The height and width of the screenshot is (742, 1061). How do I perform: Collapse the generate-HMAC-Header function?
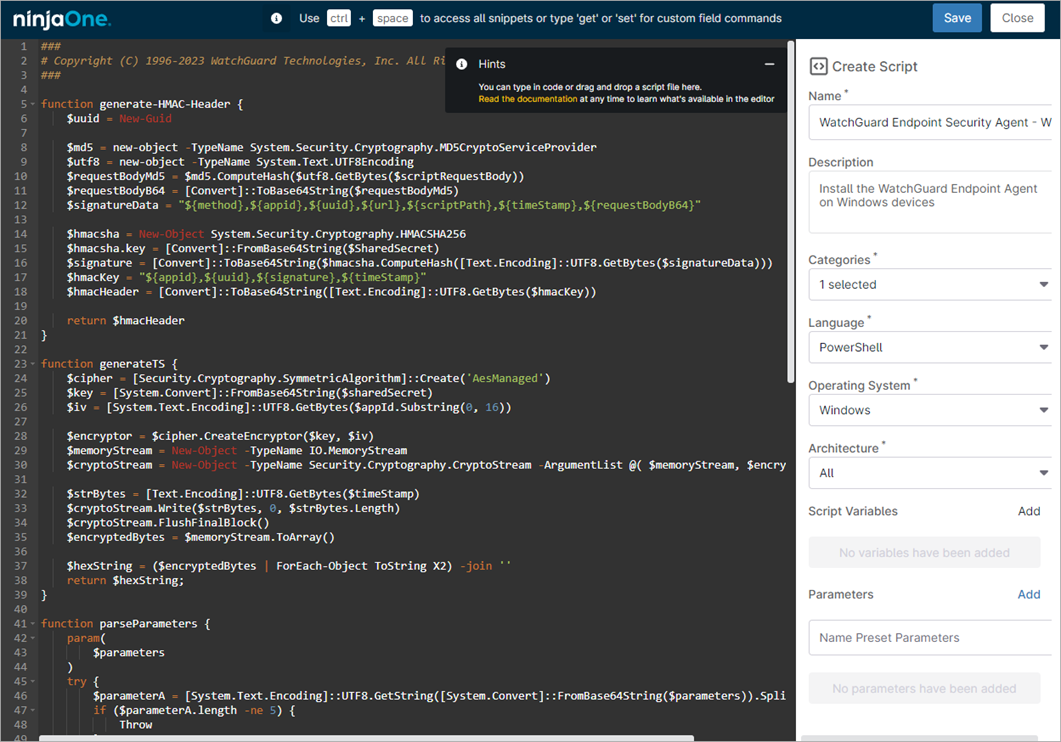point(30,103)
